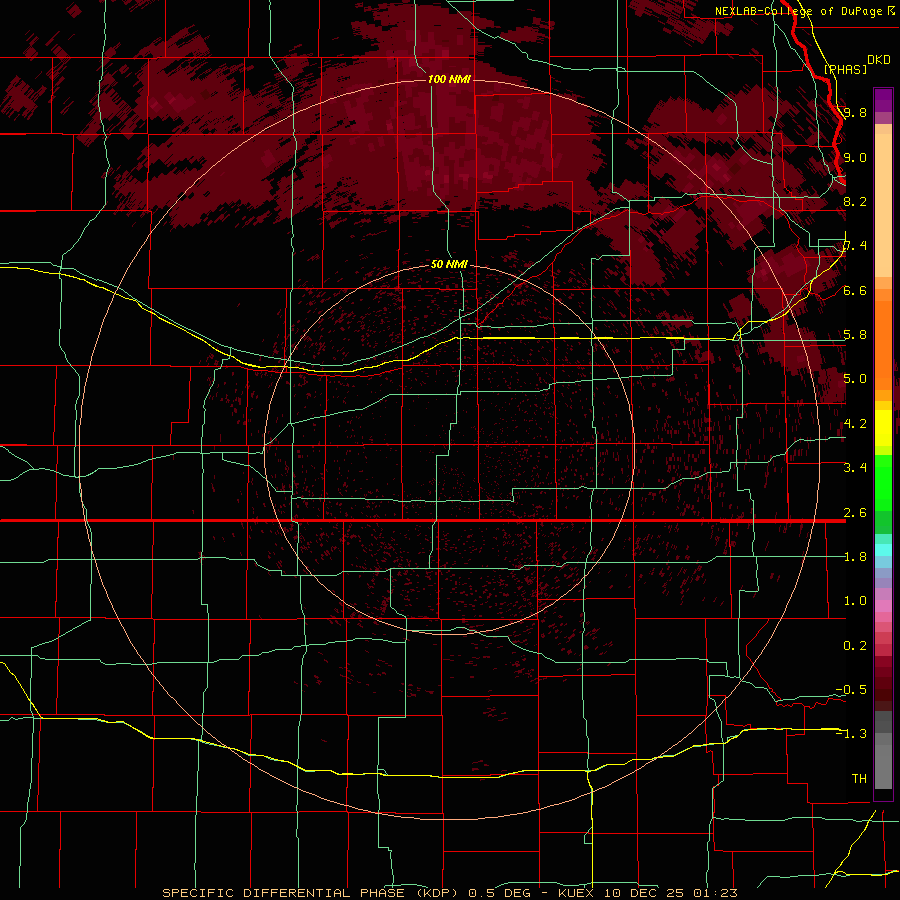Screen dimensions: 900x900
Task: Click the 8.2 value on color scale
Action: (855, 201)
